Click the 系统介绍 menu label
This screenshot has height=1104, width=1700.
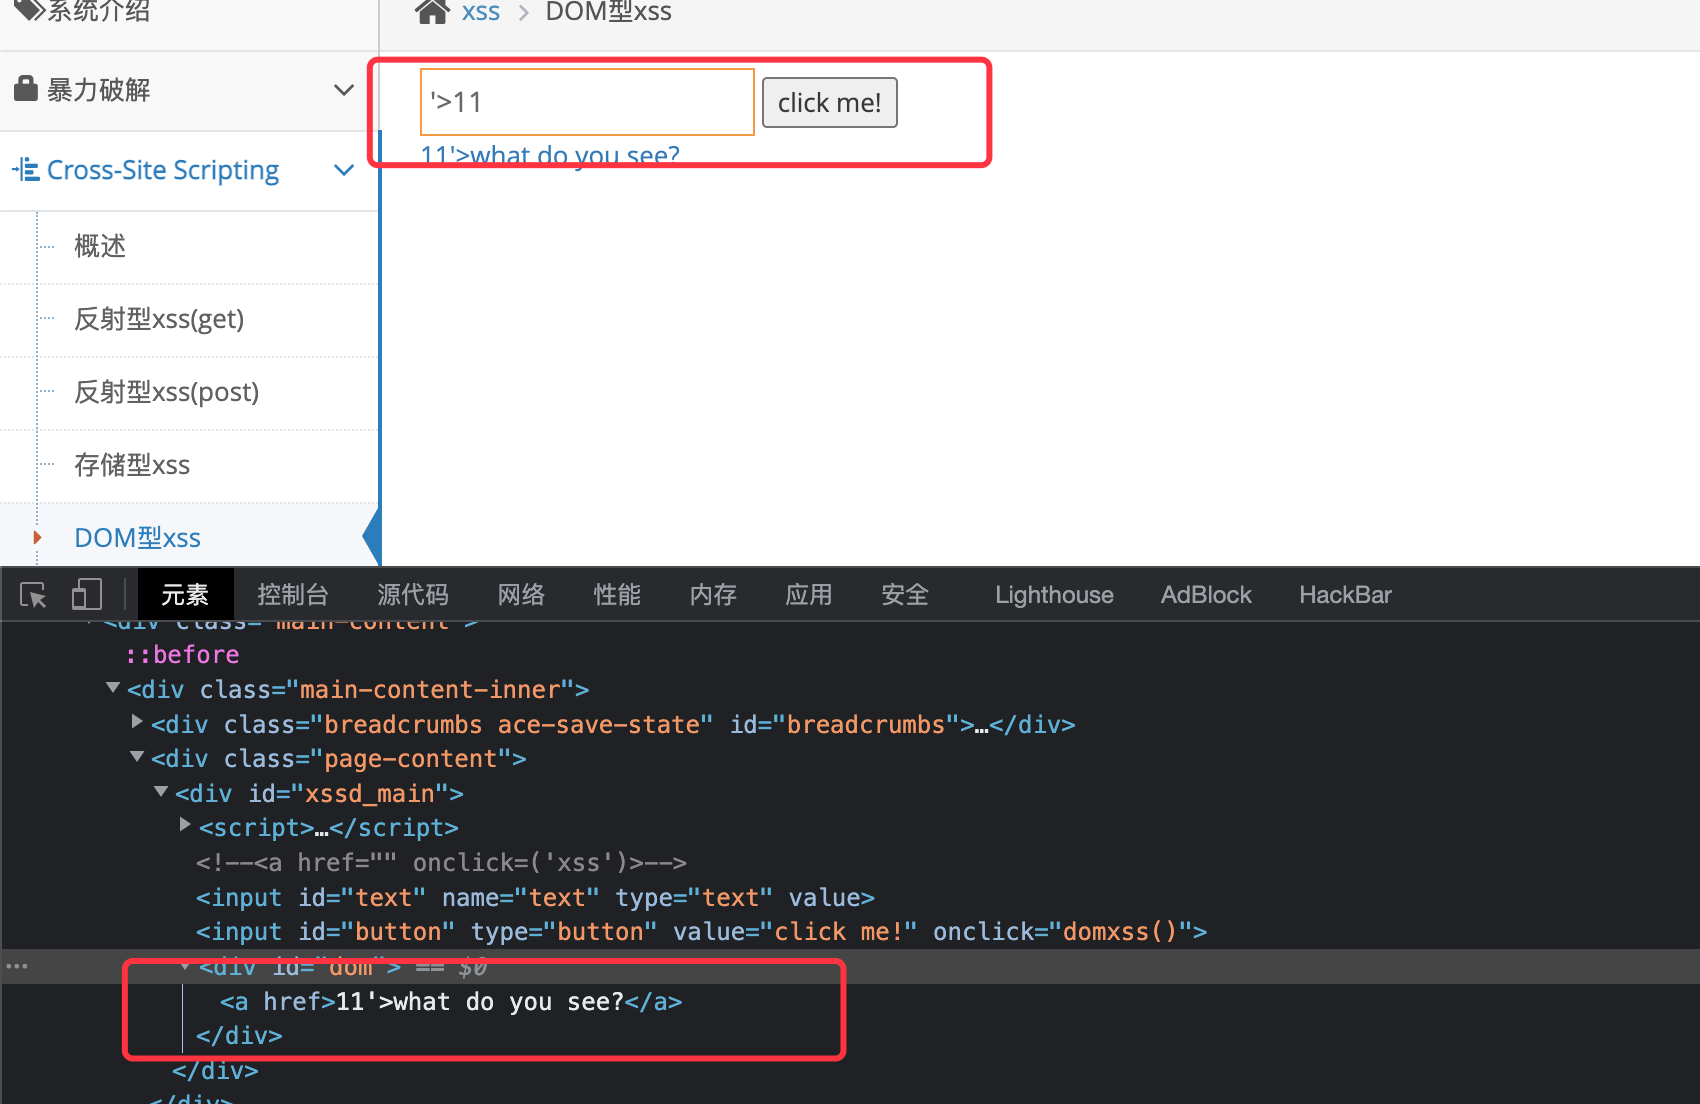[99, 11]
